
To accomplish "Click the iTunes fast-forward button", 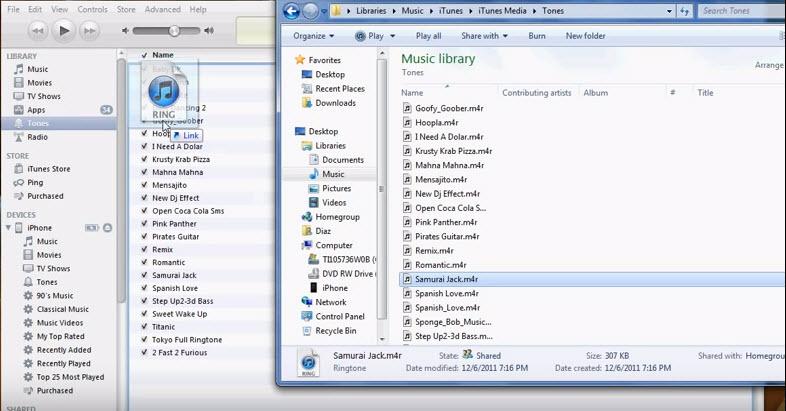I will [x=89, y=31].
